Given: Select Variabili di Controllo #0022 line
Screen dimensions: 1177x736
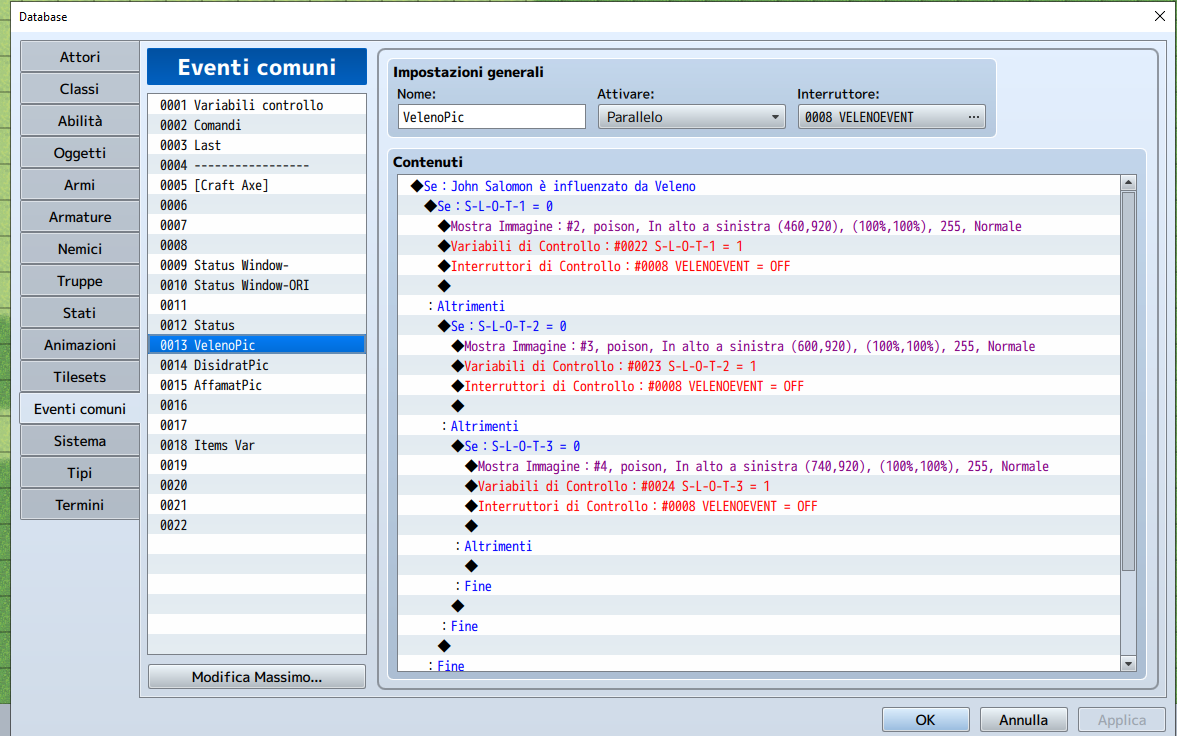Looking at the screenshot, I should 760,246.
